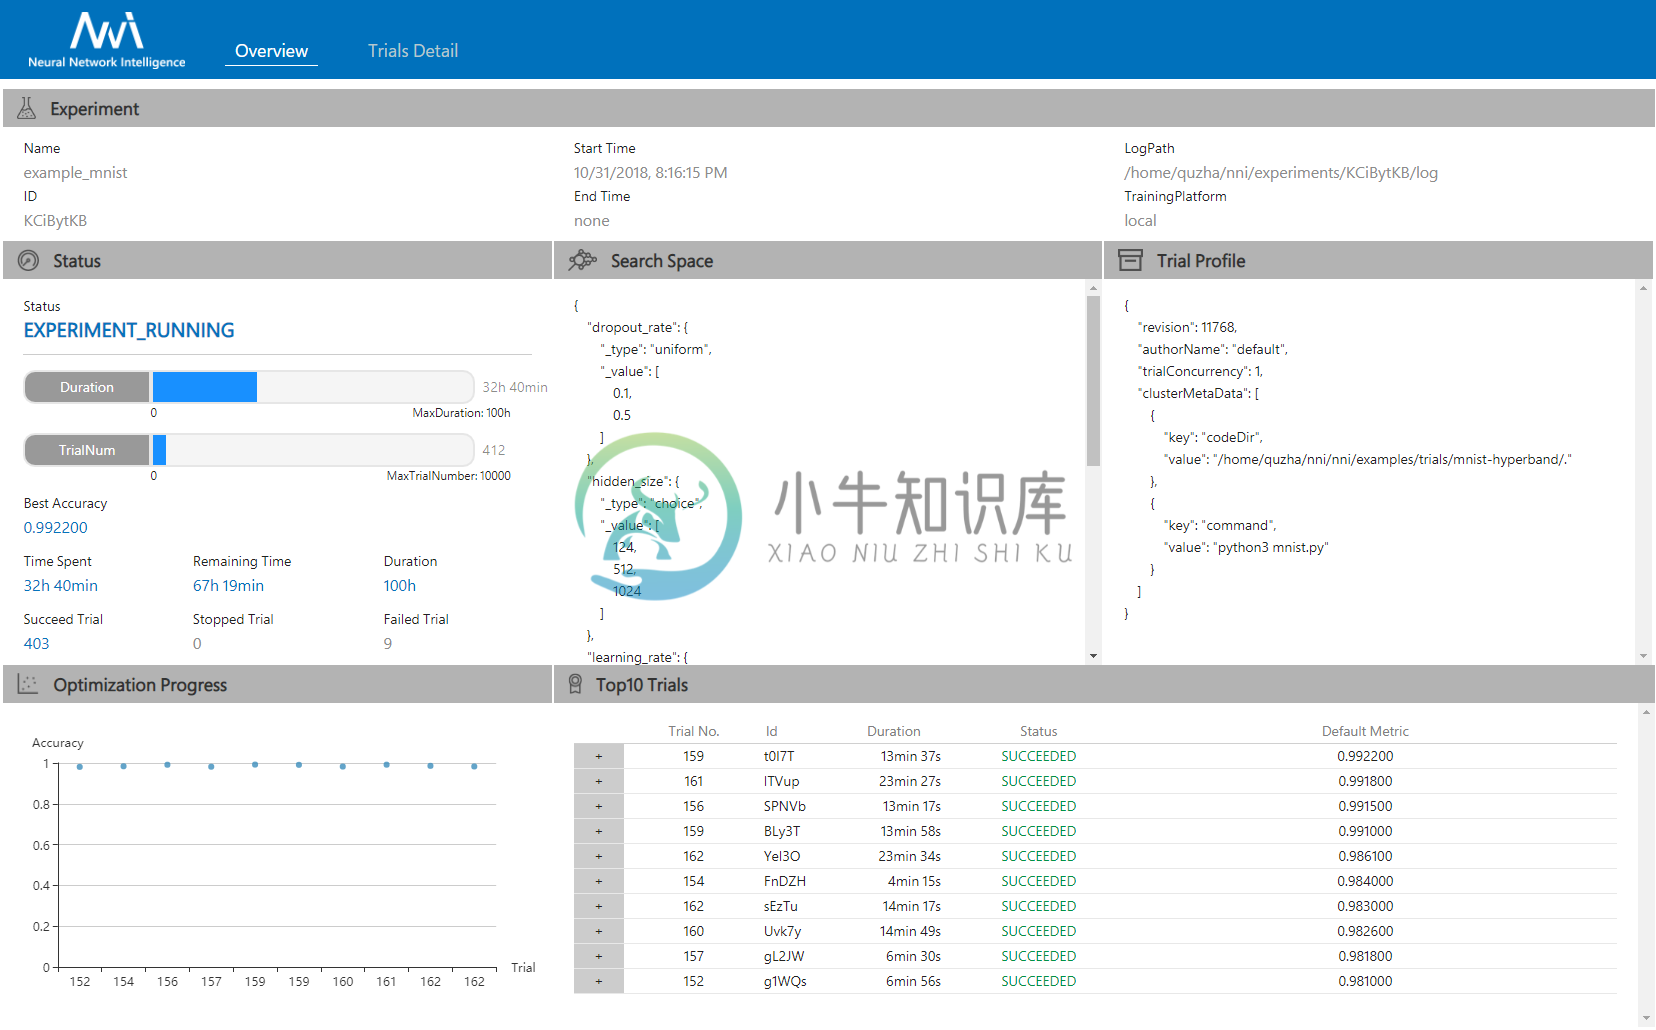Click the Search Space scroll down arrow

(1093, 656)
